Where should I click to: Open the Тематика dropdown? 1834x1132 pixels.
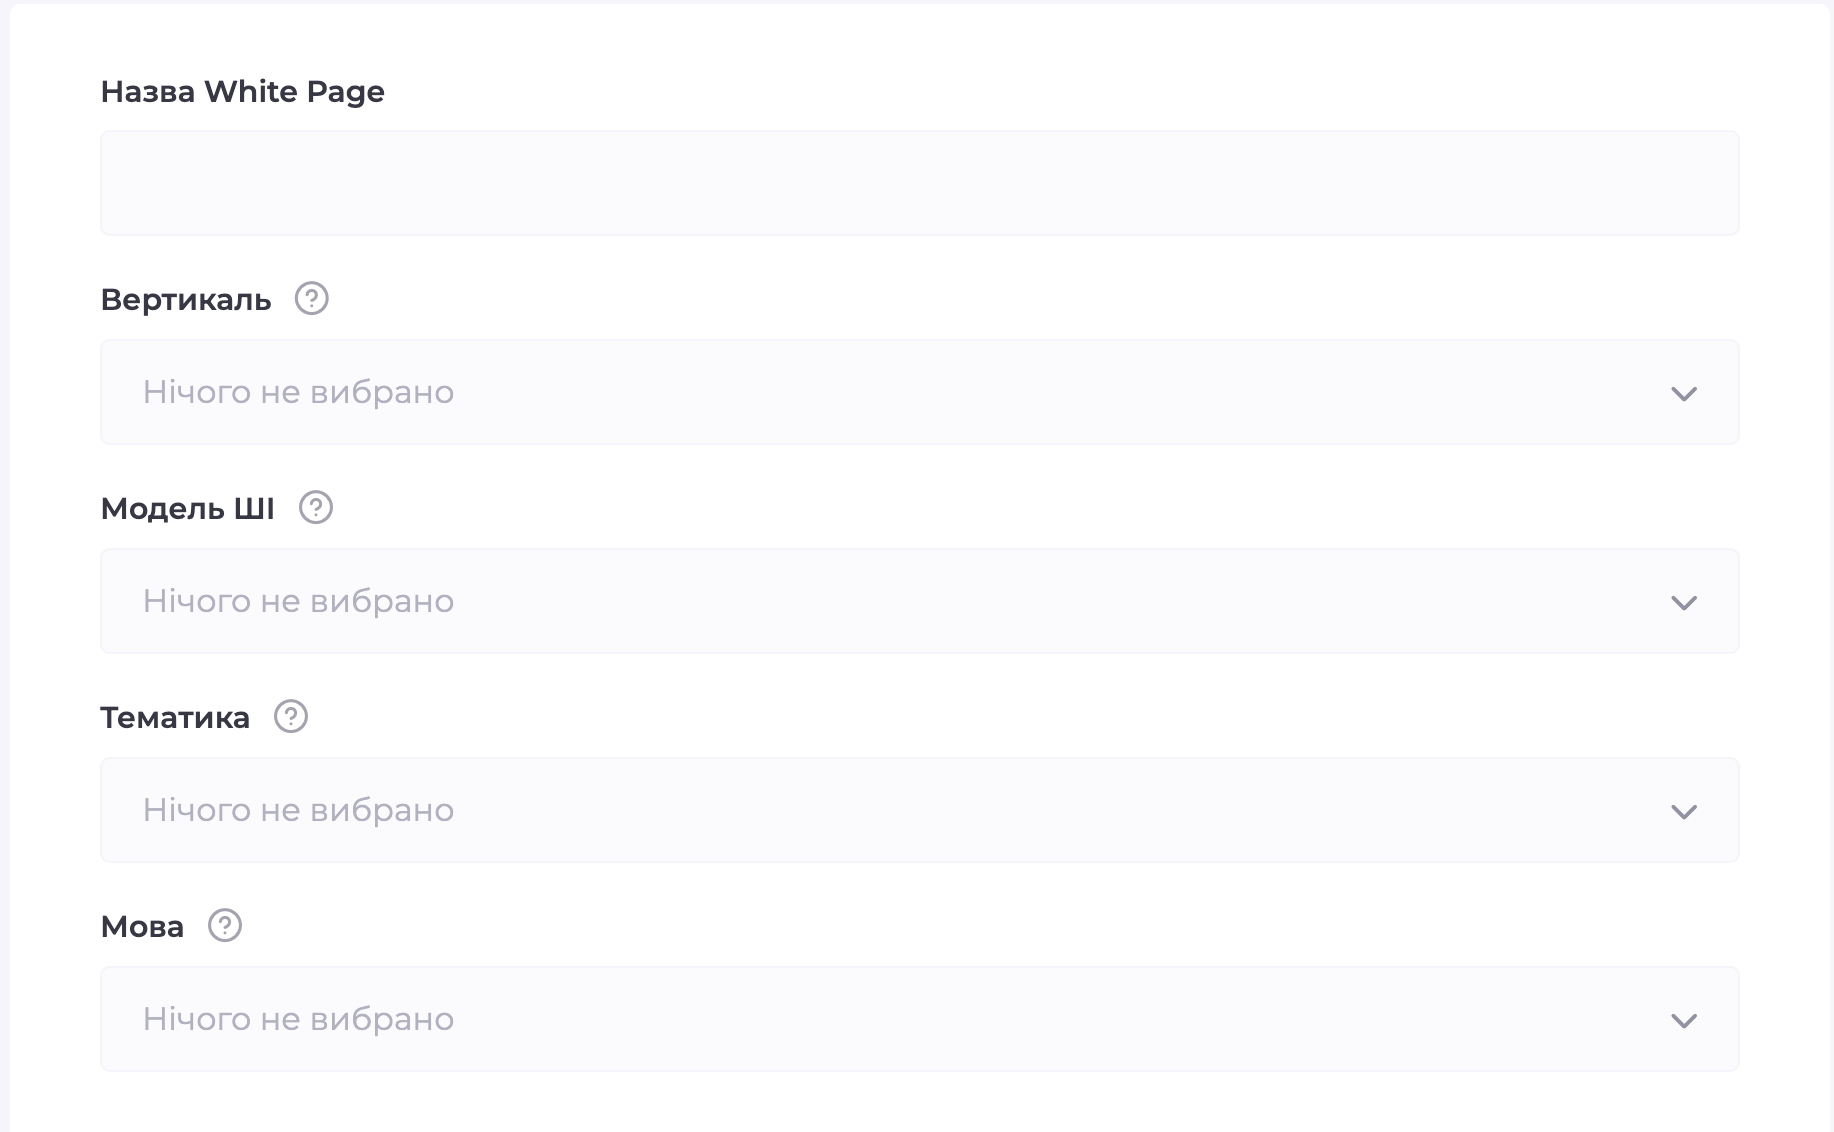pyautogui.click(x=919, y=810)
